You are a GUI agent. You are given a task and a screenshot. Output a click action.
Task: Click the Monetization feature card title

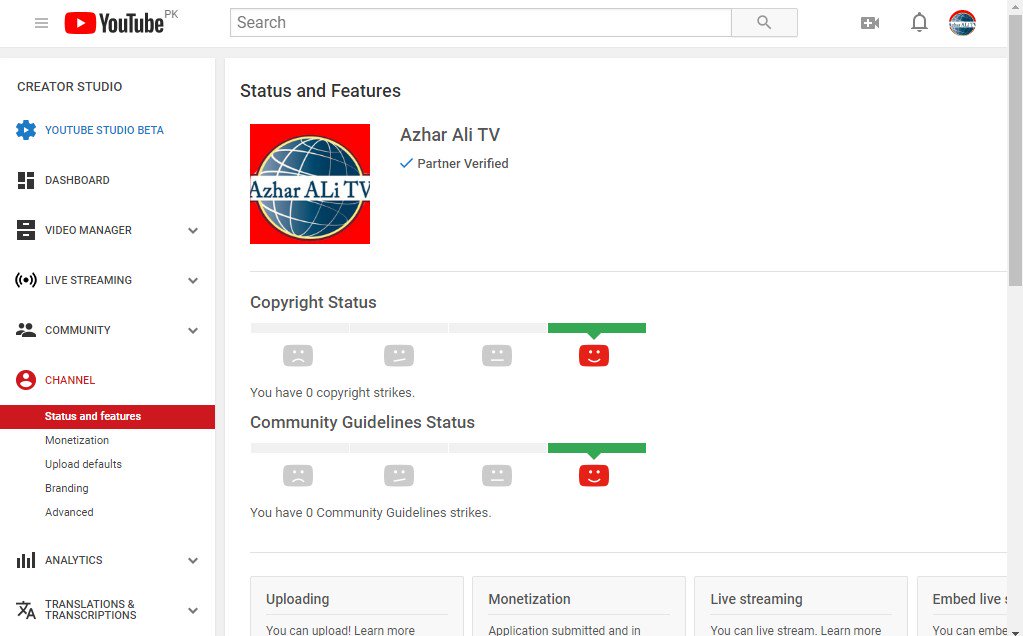[529, 599]
